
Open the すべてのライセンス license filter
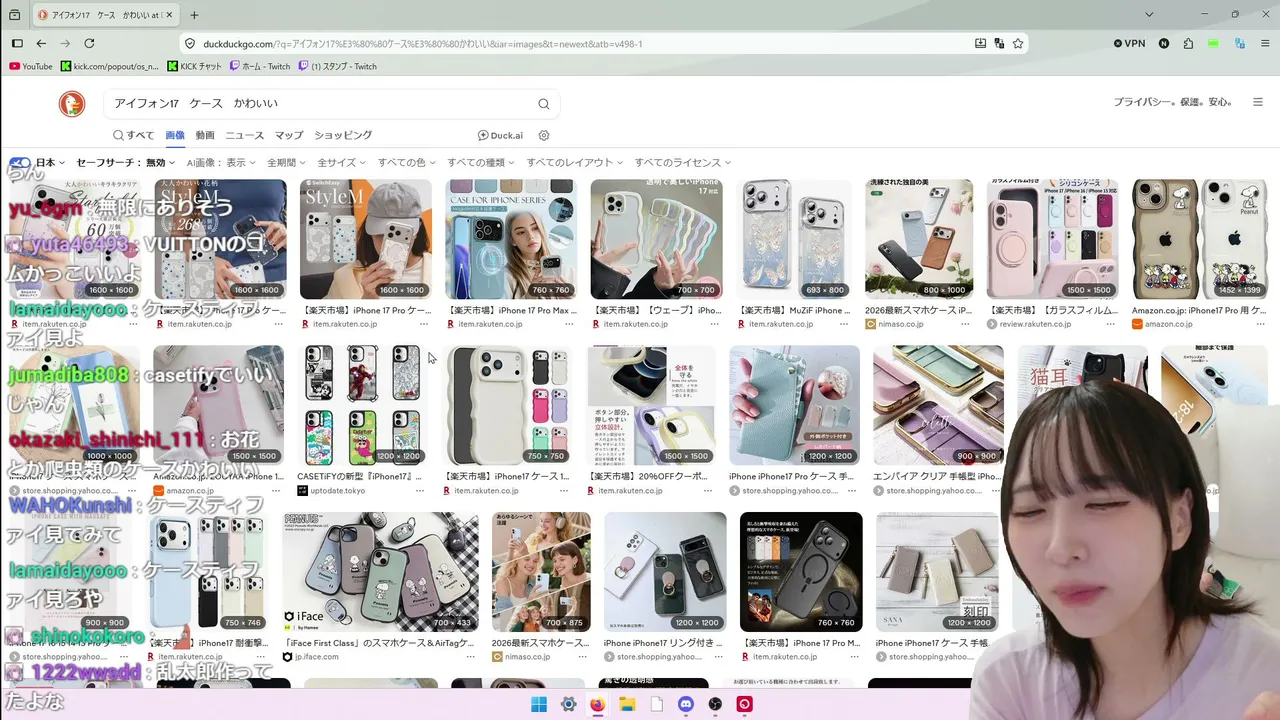coord(682,163)
